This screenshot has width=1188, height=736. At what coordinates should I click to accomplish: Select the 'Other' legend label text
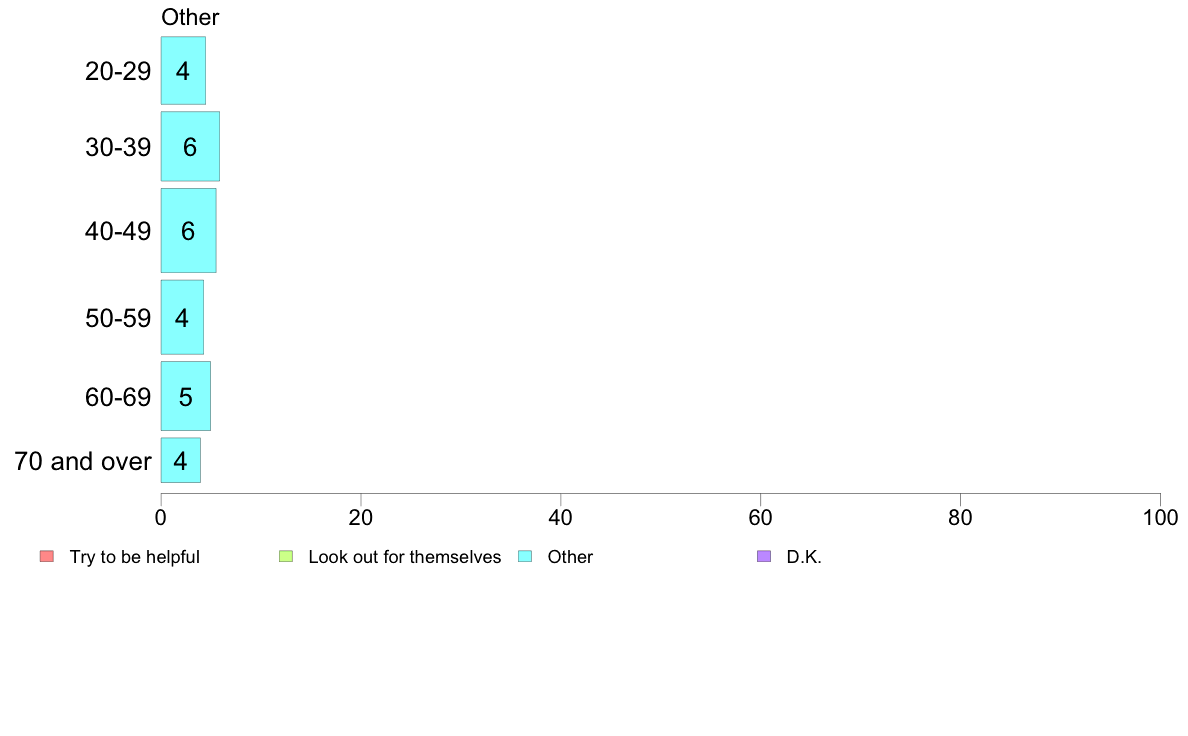pyautogui.click(x=570, y=557)
